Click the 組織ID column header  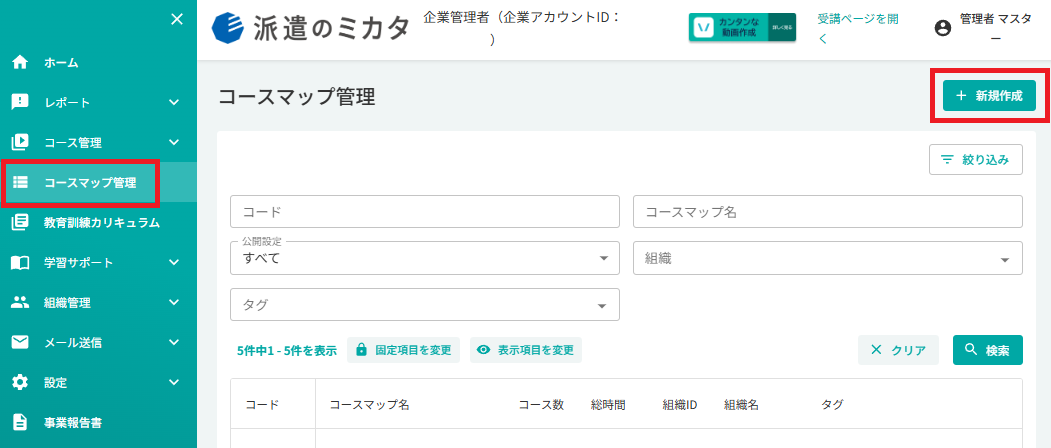(x=680, y=404)
